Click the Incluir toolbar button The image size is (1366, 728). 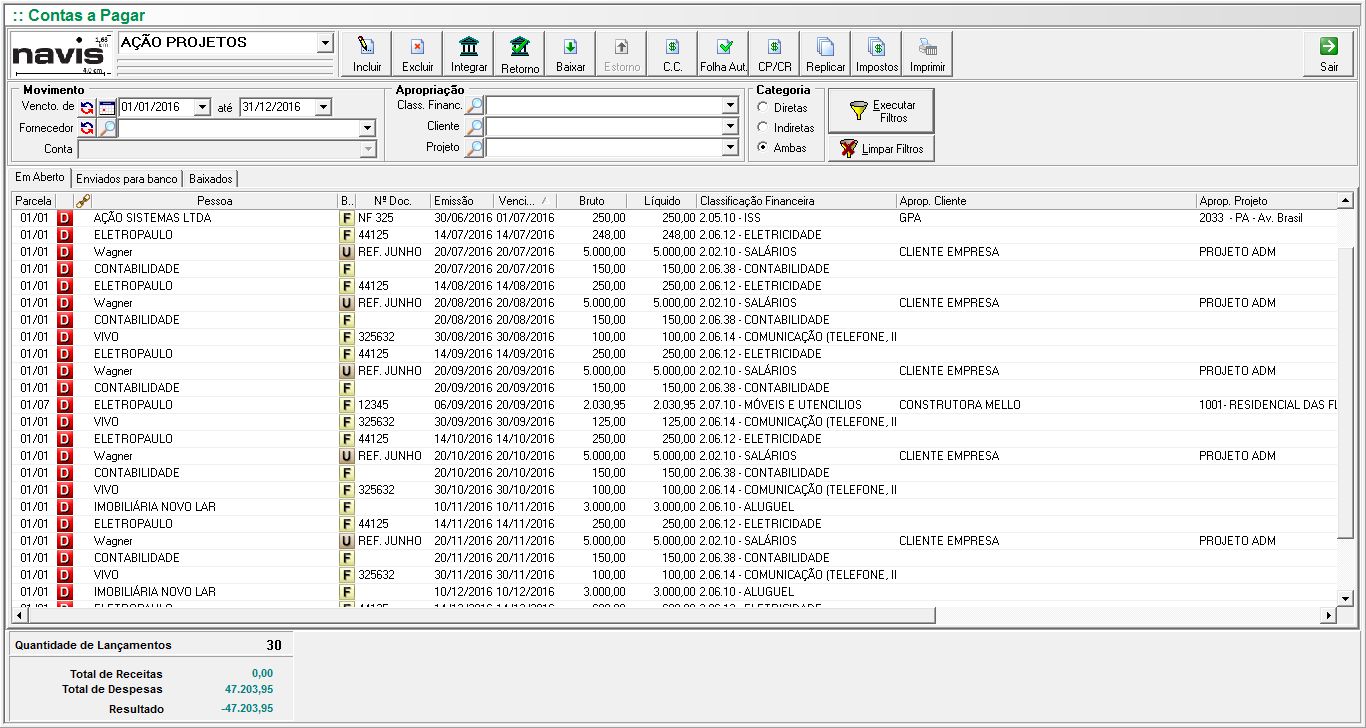pyautogui.click(x=367, y=54)
